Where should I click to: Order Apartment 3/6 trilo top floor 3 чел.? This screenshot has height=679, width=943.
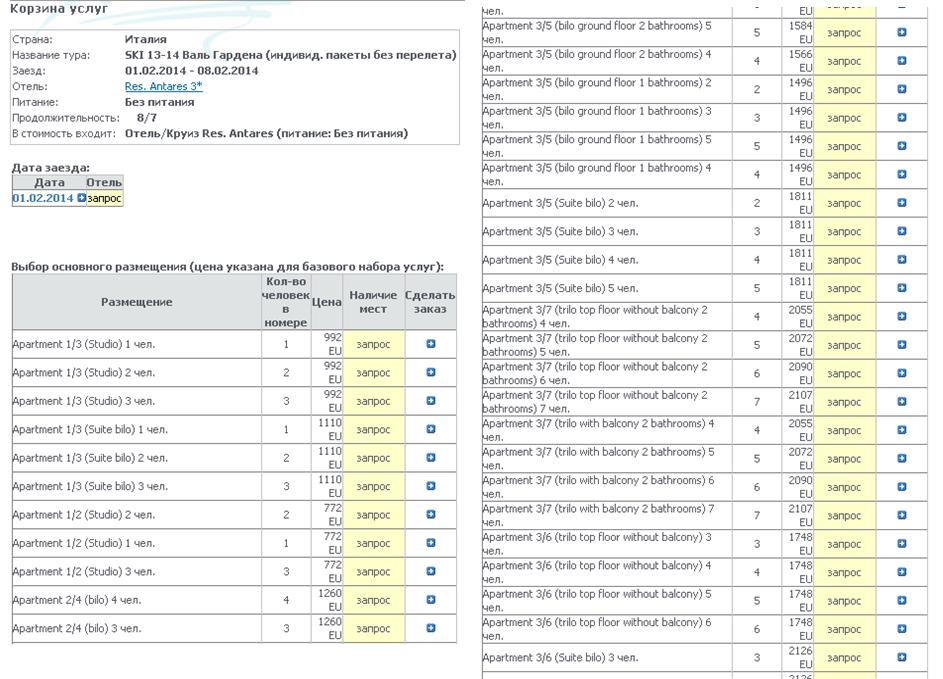(902, 544)
